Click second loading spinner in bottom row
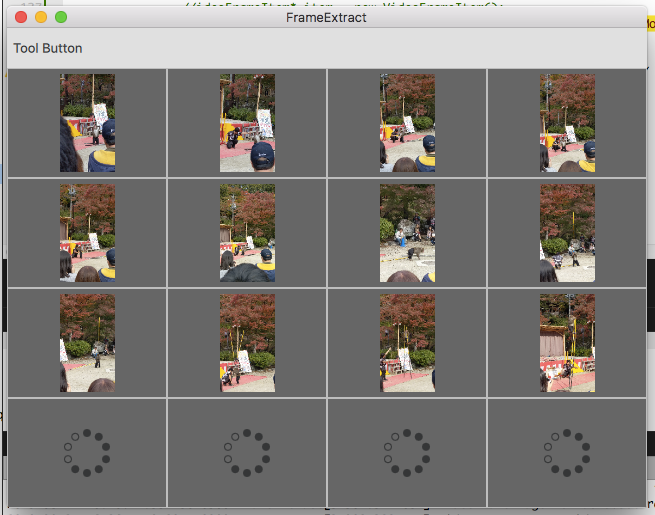This screenshot has height=515, width=655. (x=247, y=453)
